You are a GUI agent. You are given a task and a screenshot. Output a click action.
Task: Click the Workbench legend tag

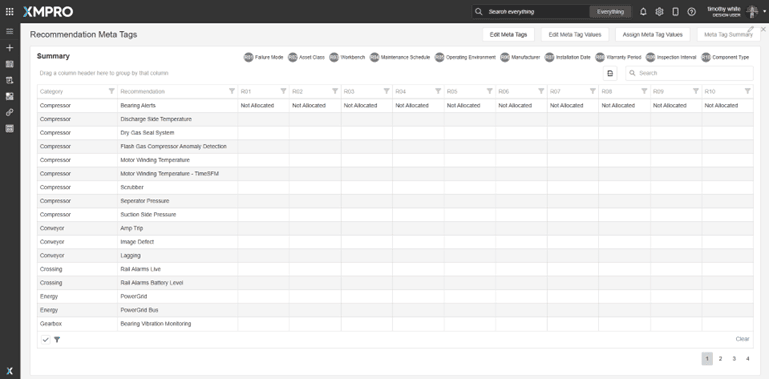coord(347,57)
